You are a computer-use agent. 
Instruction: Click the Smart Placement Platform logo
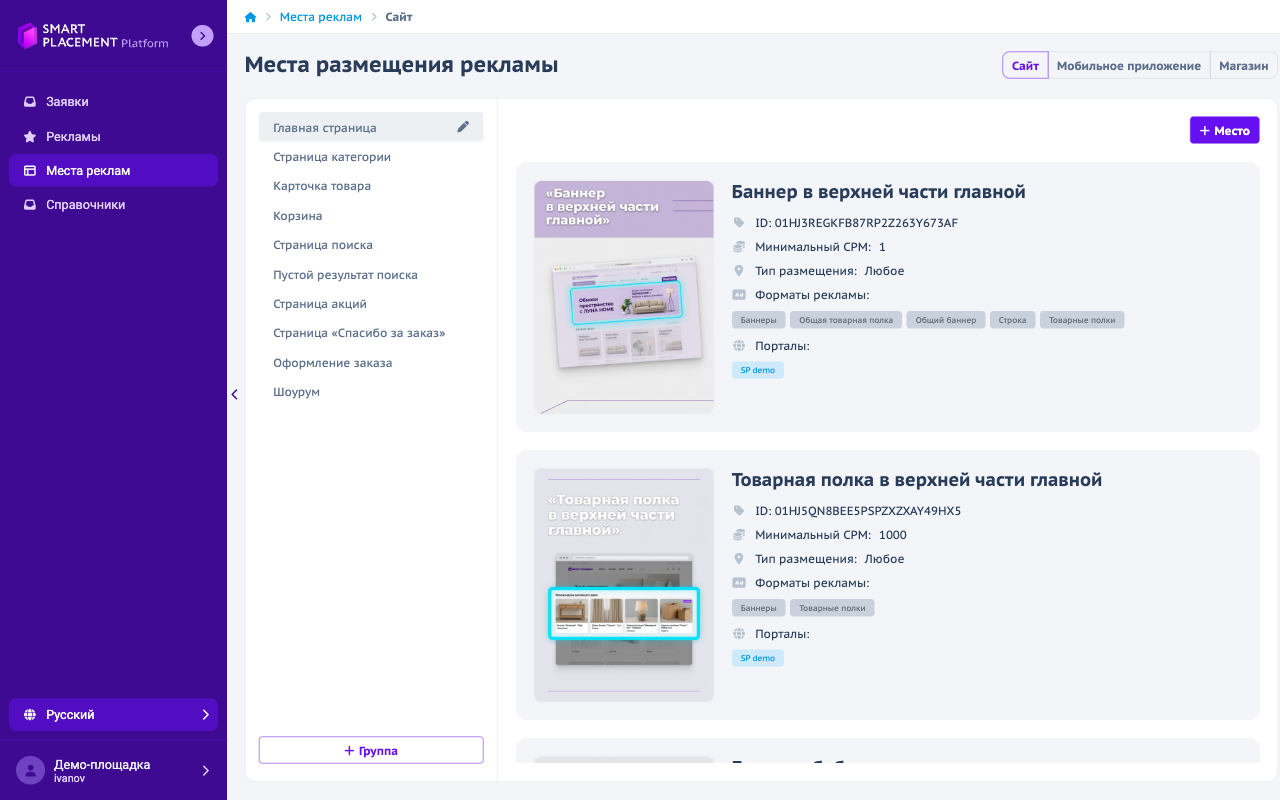93,36
